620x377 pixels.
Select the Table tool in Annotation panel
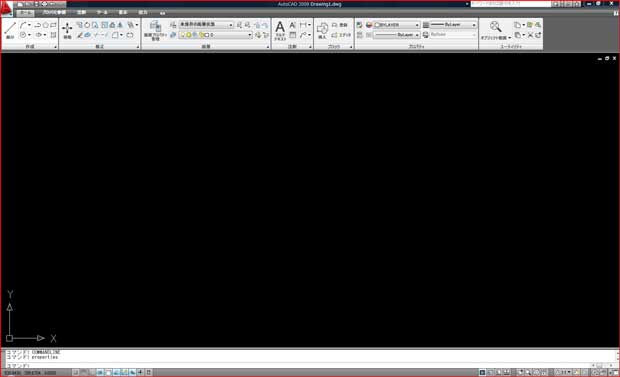(x=293, y=35)
